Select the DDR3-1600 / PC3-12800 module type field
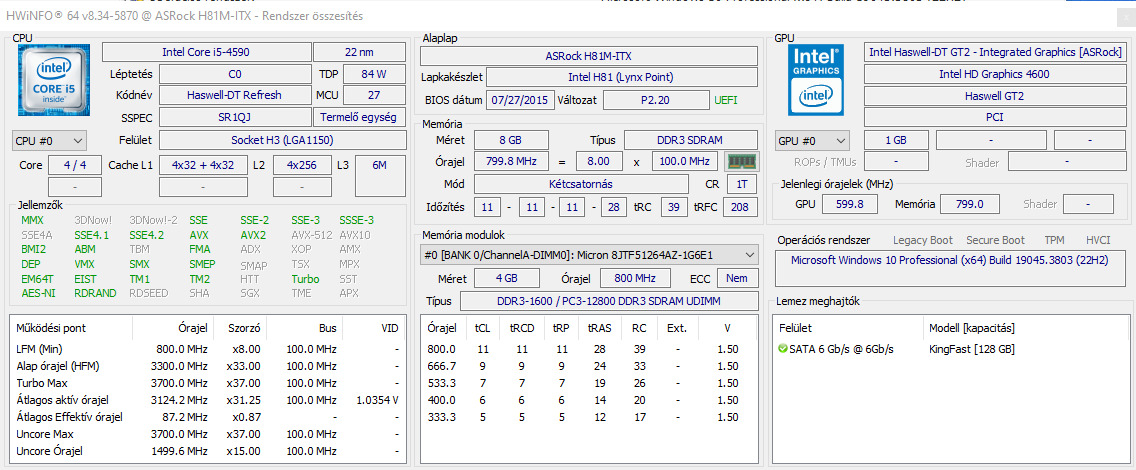The image size is (1136, 470). 609,301
